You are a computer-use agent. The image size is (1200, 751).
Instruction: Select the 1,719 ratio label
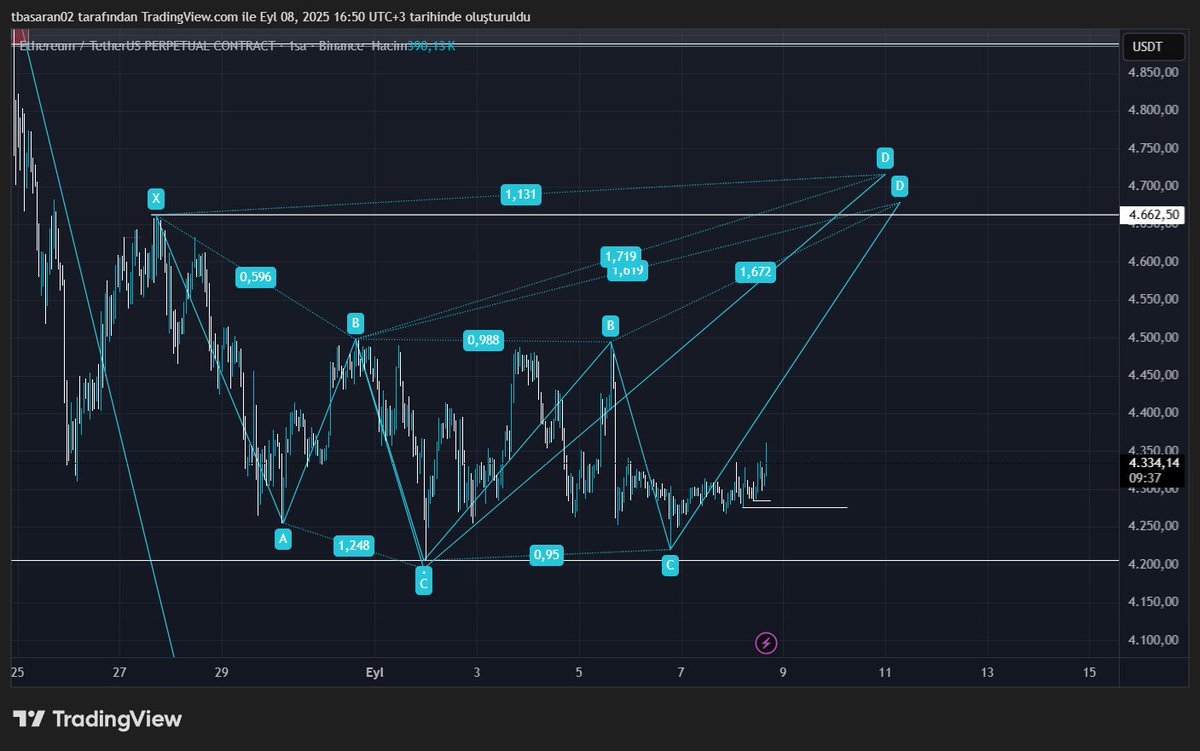click(x=620, y=257)
